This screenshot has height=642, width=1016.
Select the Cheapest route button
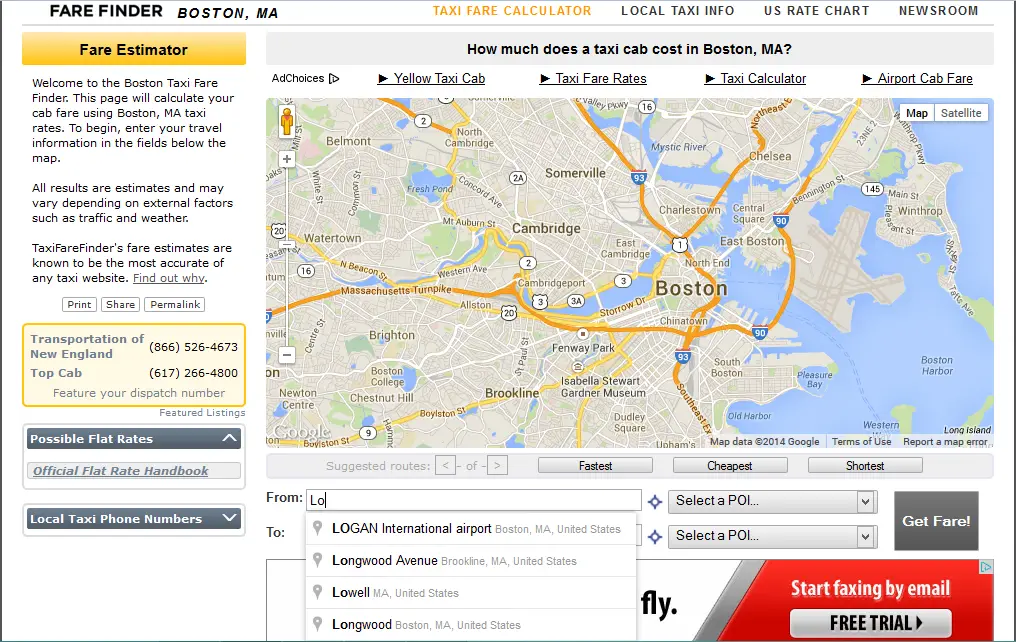click(730, 466)
